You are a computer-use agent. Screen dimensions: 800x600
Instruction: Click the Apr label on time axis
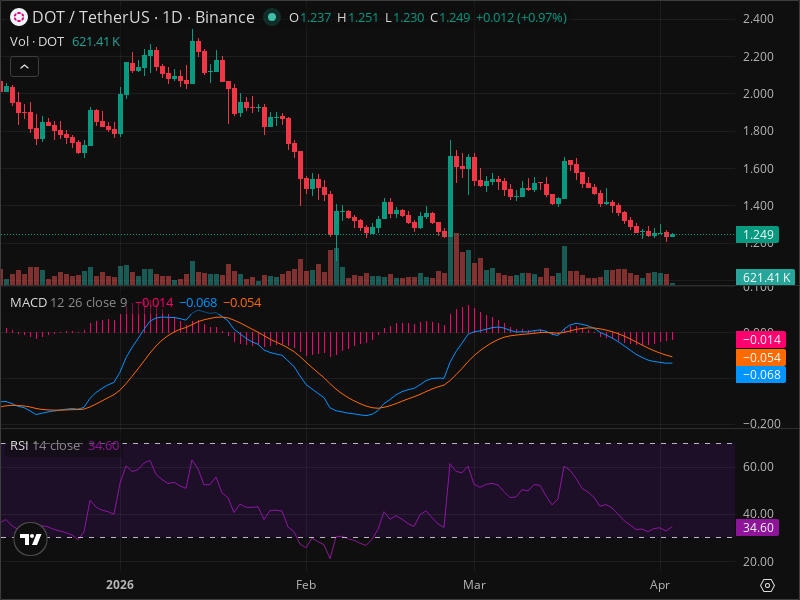click(x=660, y=585)
